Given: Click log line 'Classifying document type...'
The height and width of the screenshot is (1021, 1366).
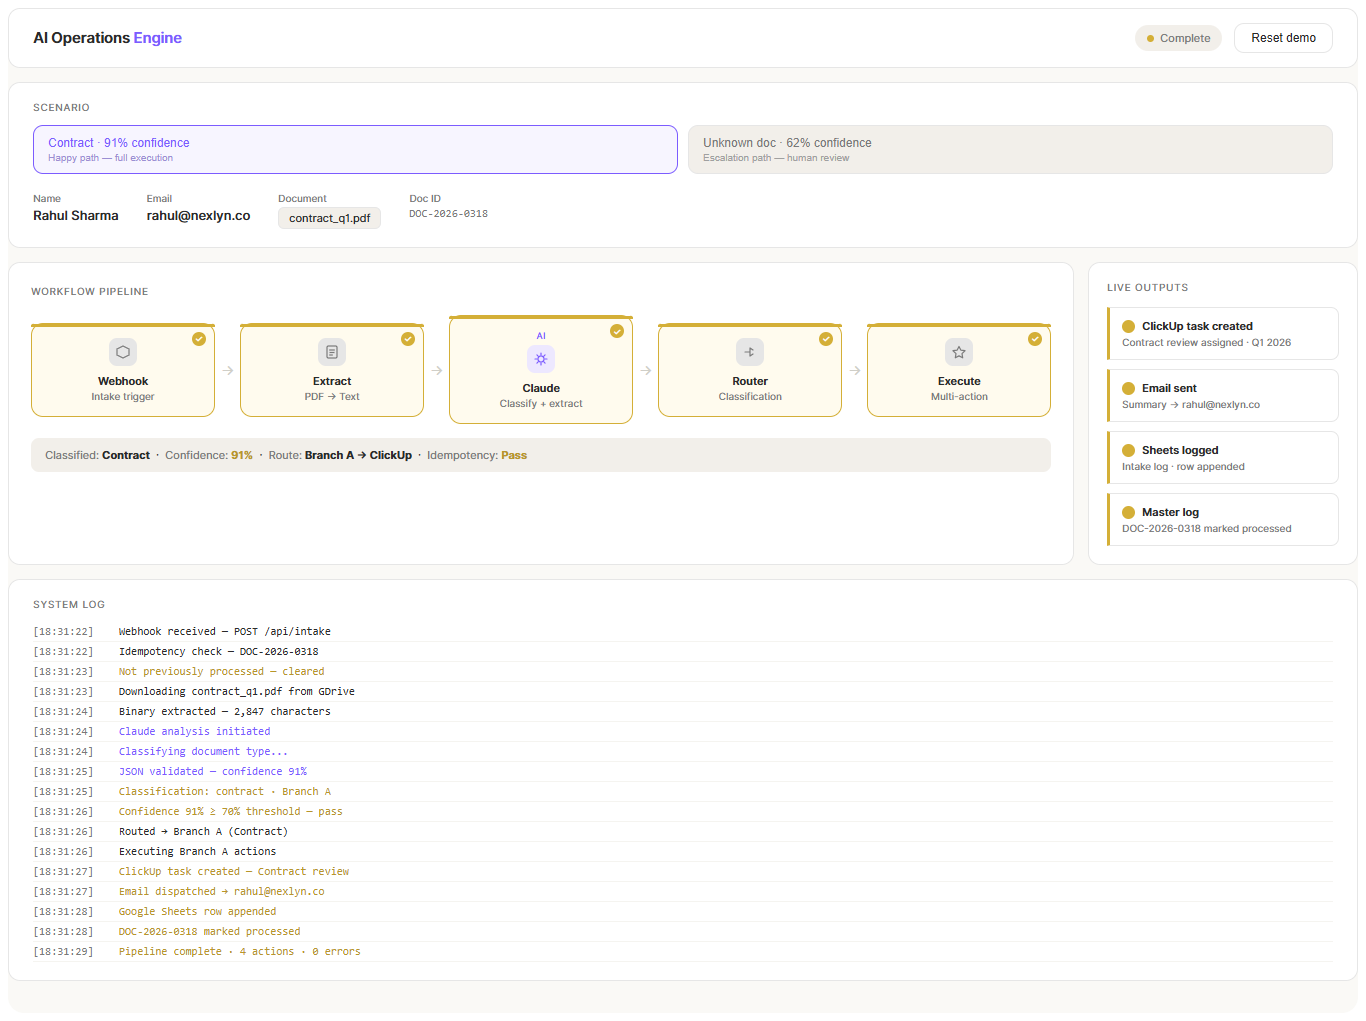Looking at the screenshot, I should 203,752.
